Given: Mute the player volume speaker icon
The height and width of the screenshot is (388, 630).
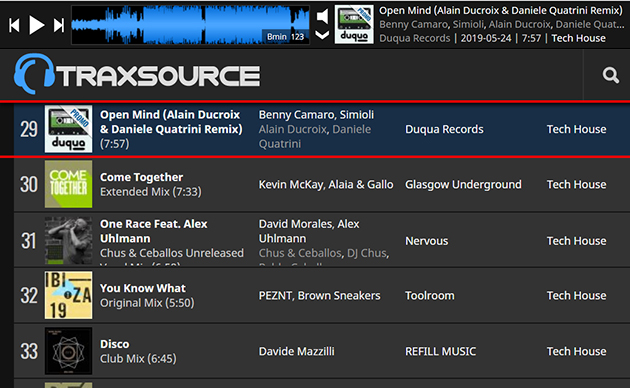Looking at the screenshot, I should [322, 16].
